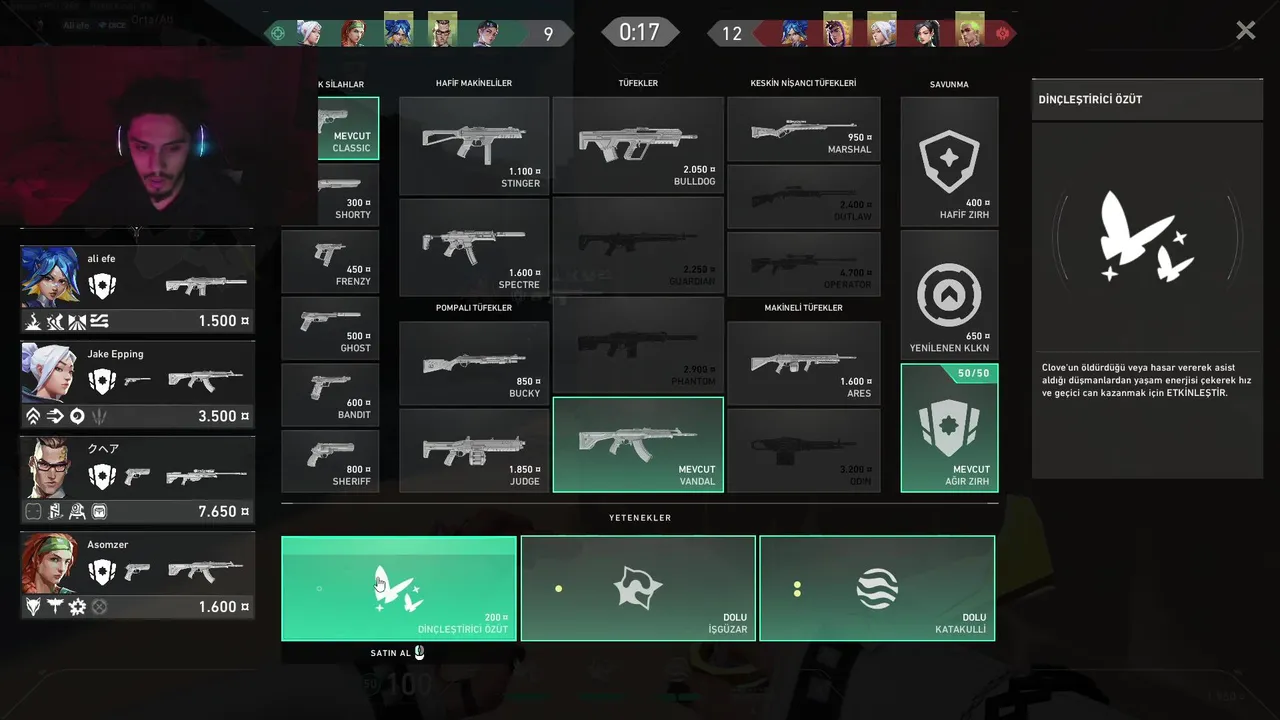Select the Outlaw sniper card
The width and height of the screenshot is (1280, 720).
804,197
